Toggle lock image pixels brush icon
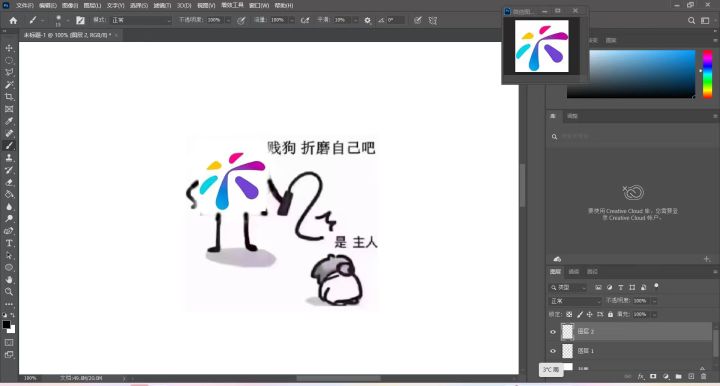Image resolution: width=720 pixels, height=386 pixels. click(x=579, y=314)
